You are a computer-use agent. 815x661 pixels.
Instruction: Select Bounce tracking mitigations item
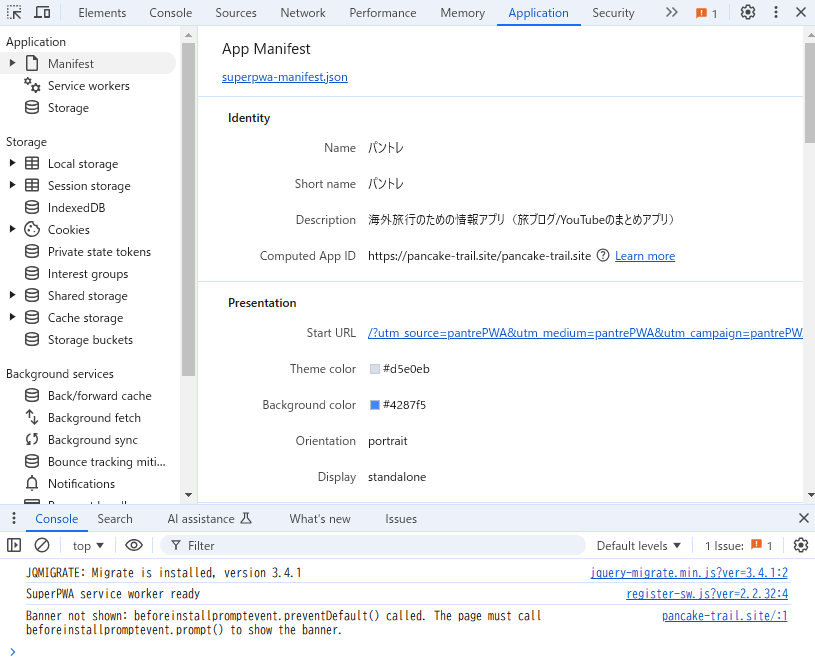coord(107,462)
